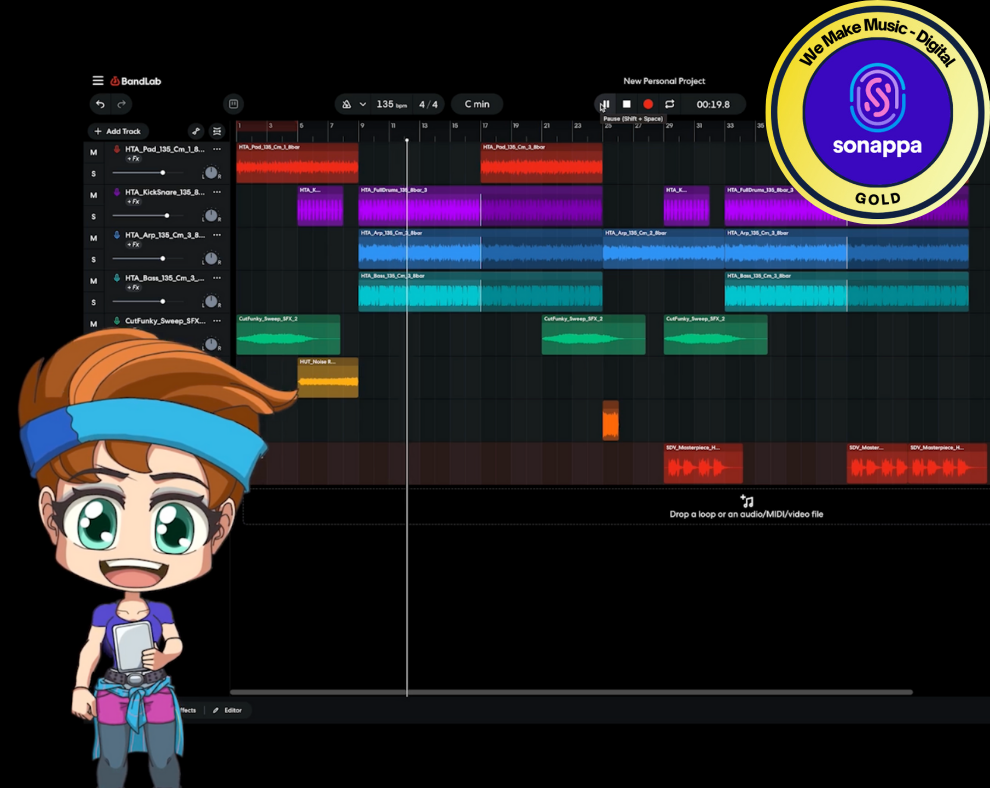This screenshot has width=990, height=788.
Task: Click the teal instrument icon on the Bass track
Action: tap(117, 278)
